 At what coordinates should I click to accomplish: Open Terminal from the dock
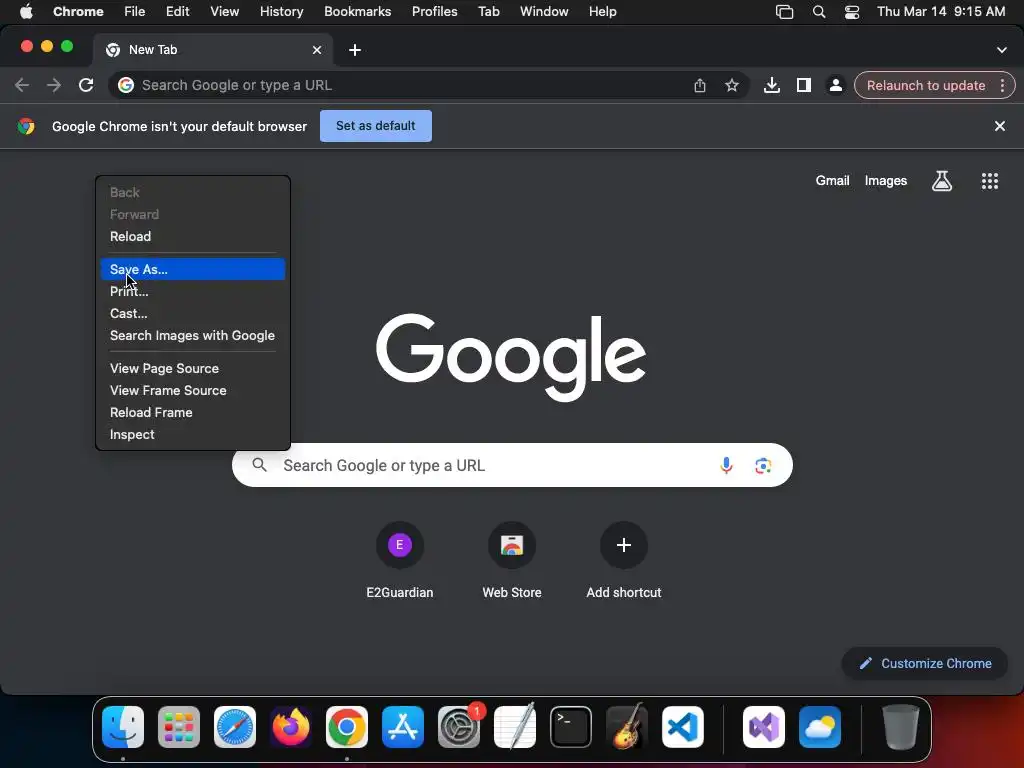[x=571, y=727]
